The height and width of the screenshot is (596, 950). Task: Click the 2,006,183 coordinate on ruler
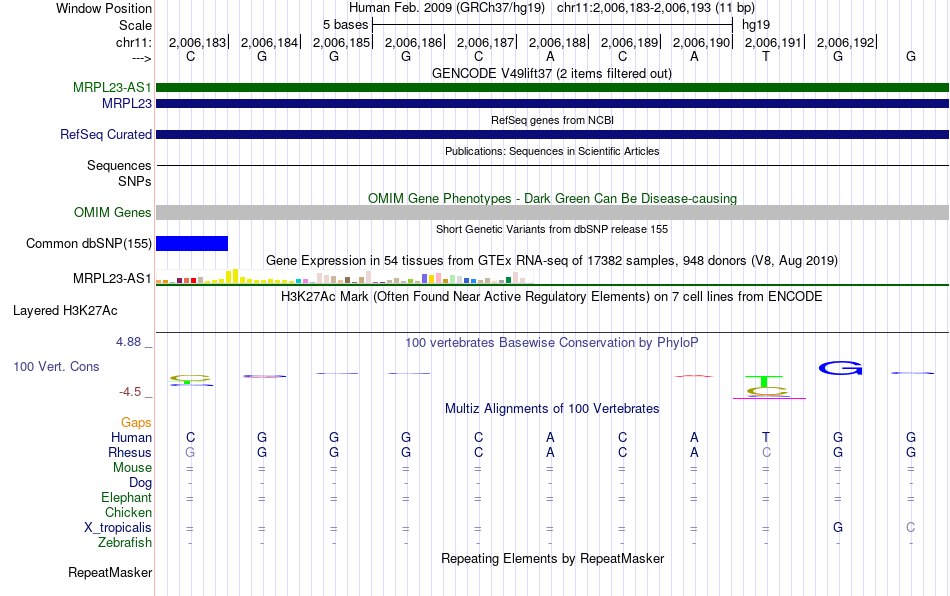[x=197, y=42]
